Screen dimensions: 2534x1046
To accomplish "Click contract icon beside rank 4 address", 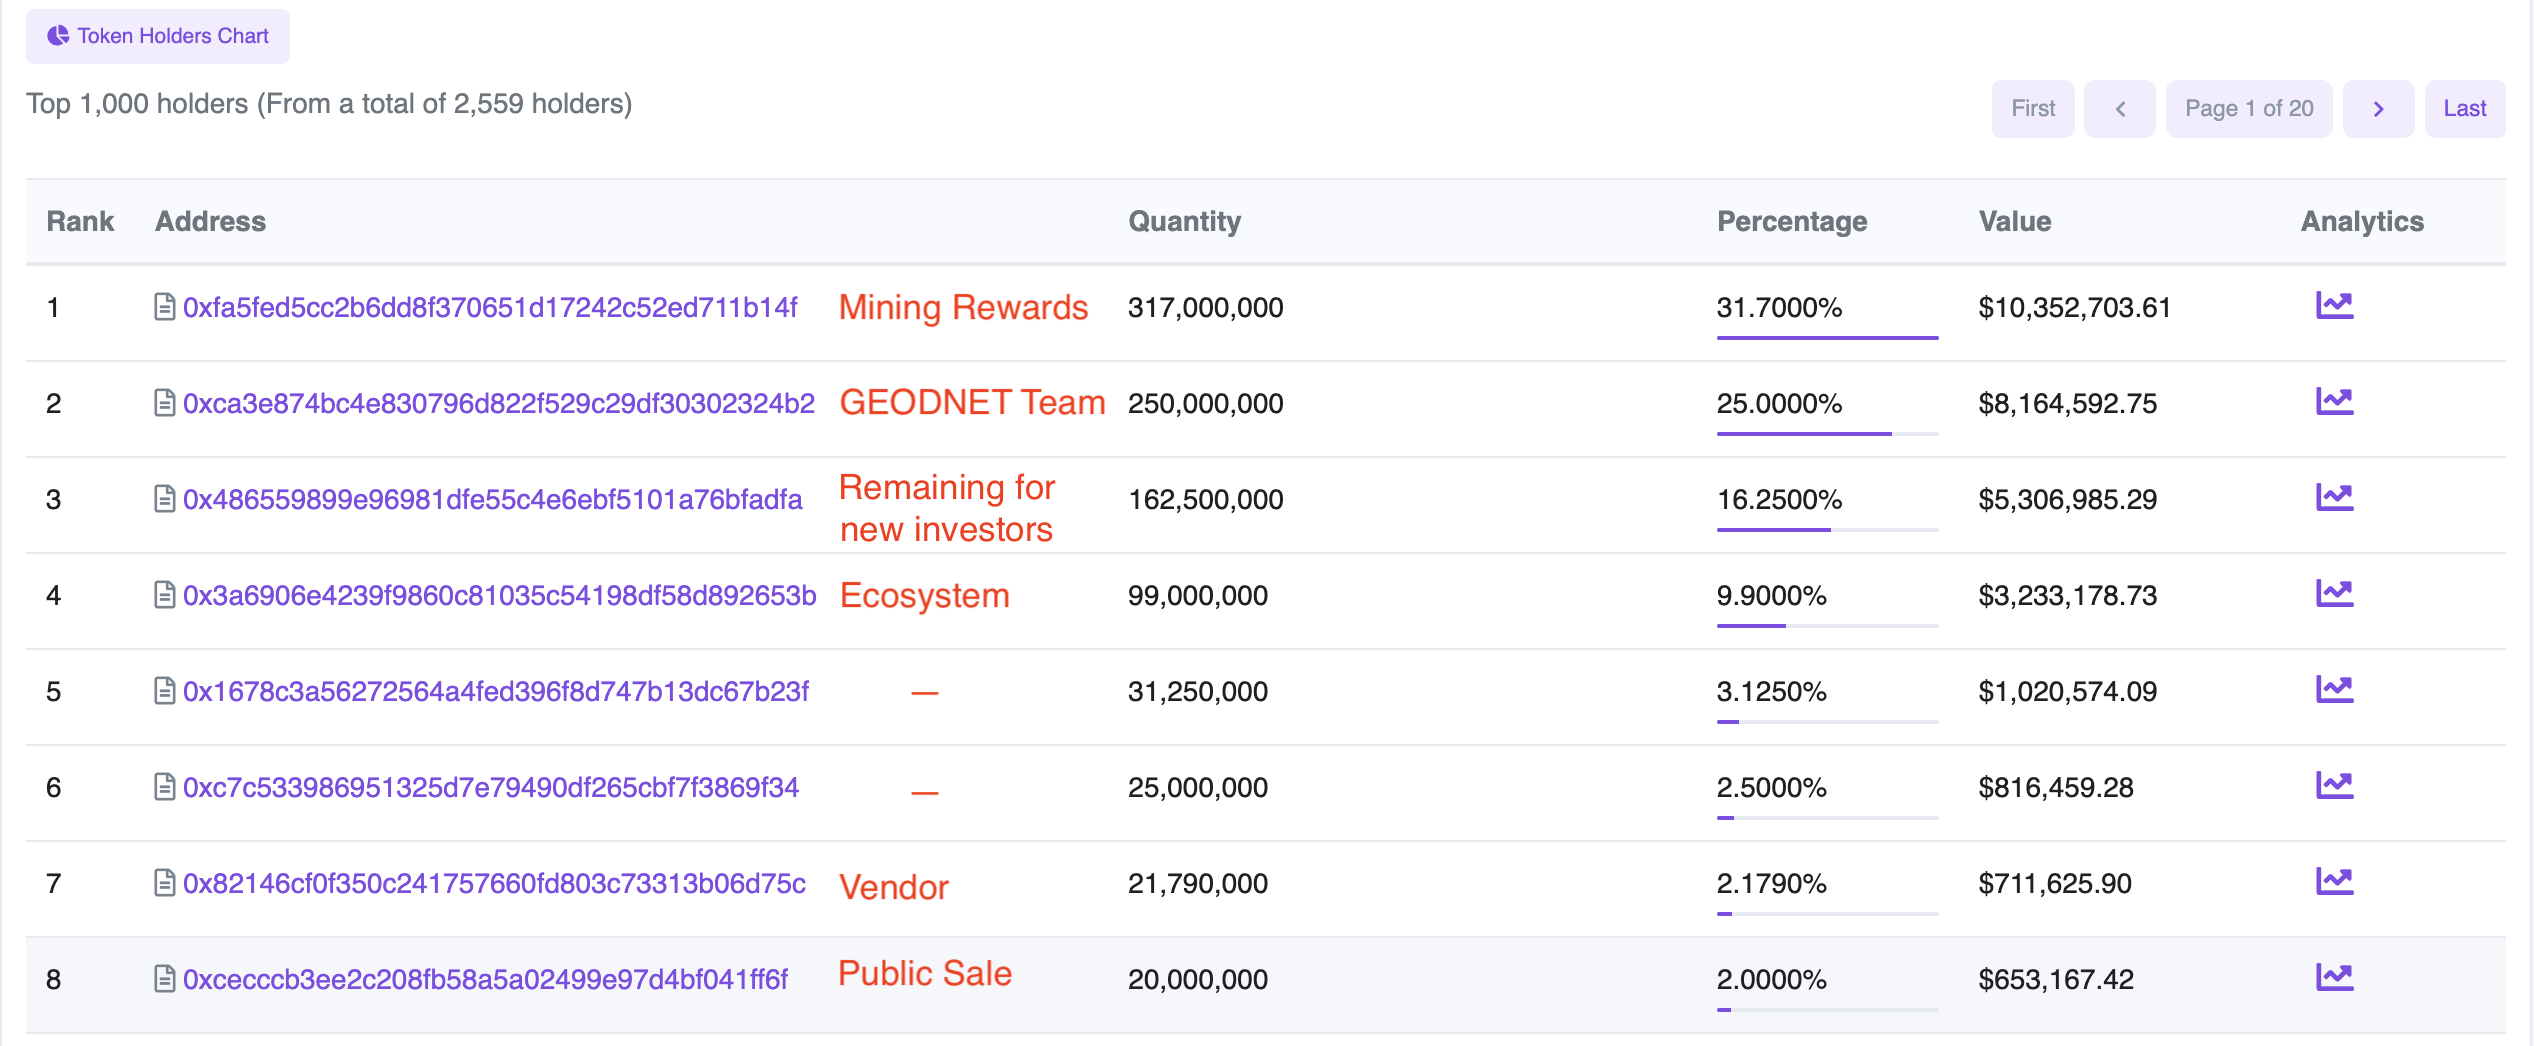I will coord(165,595).
